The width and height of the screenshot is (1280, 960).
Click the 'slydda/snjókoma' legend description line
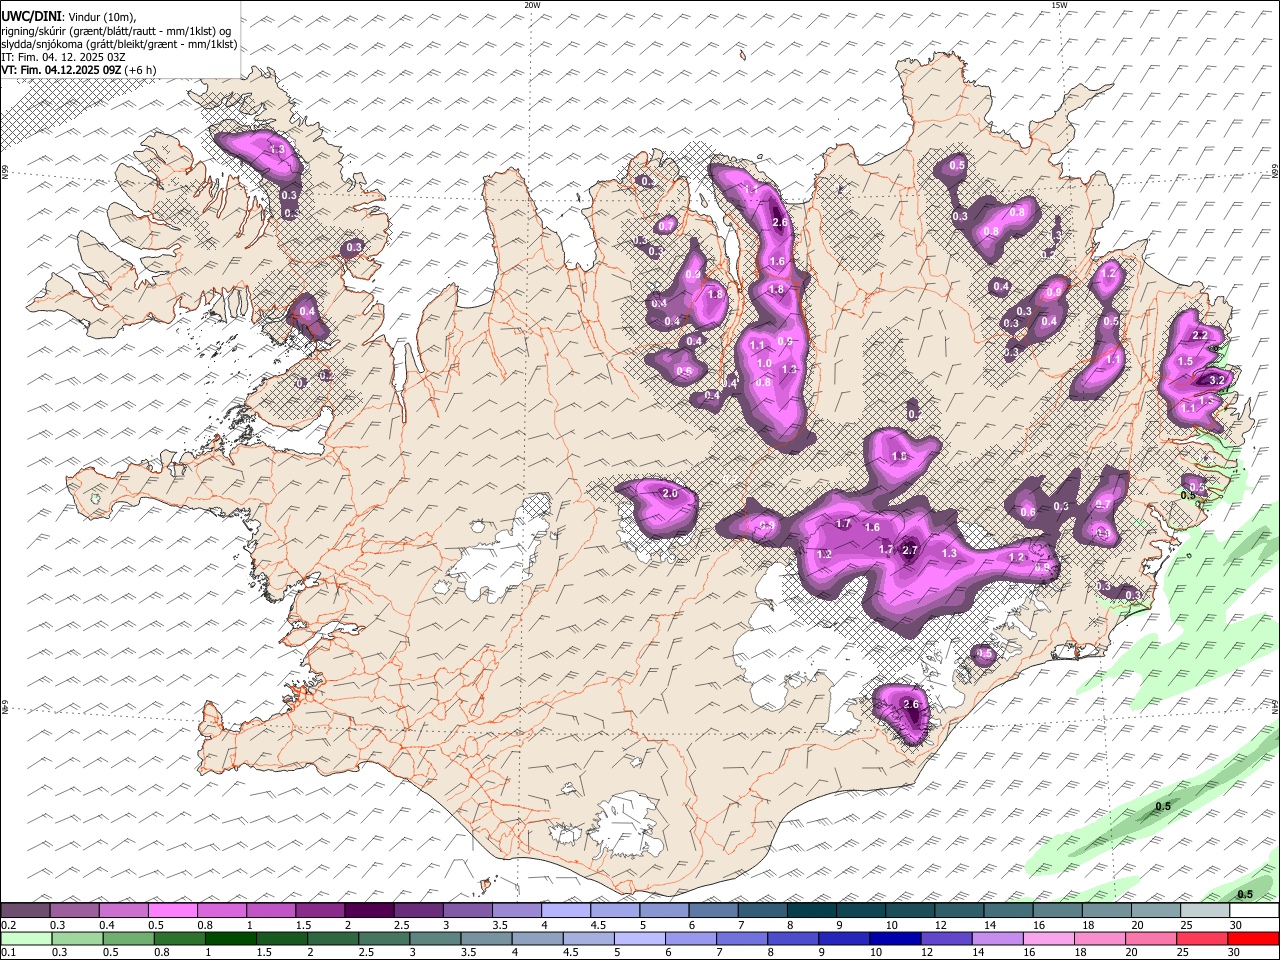click(120, 44)
